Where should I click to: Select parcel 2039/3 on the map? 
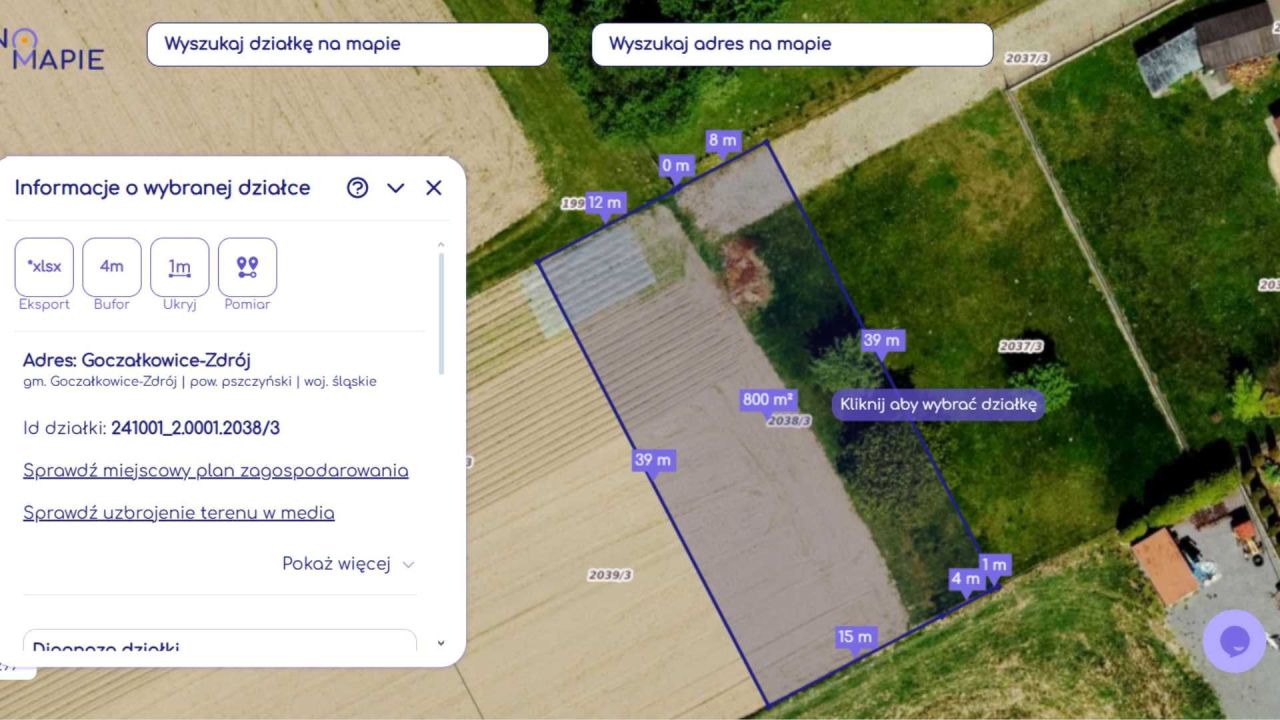point(609,575)
